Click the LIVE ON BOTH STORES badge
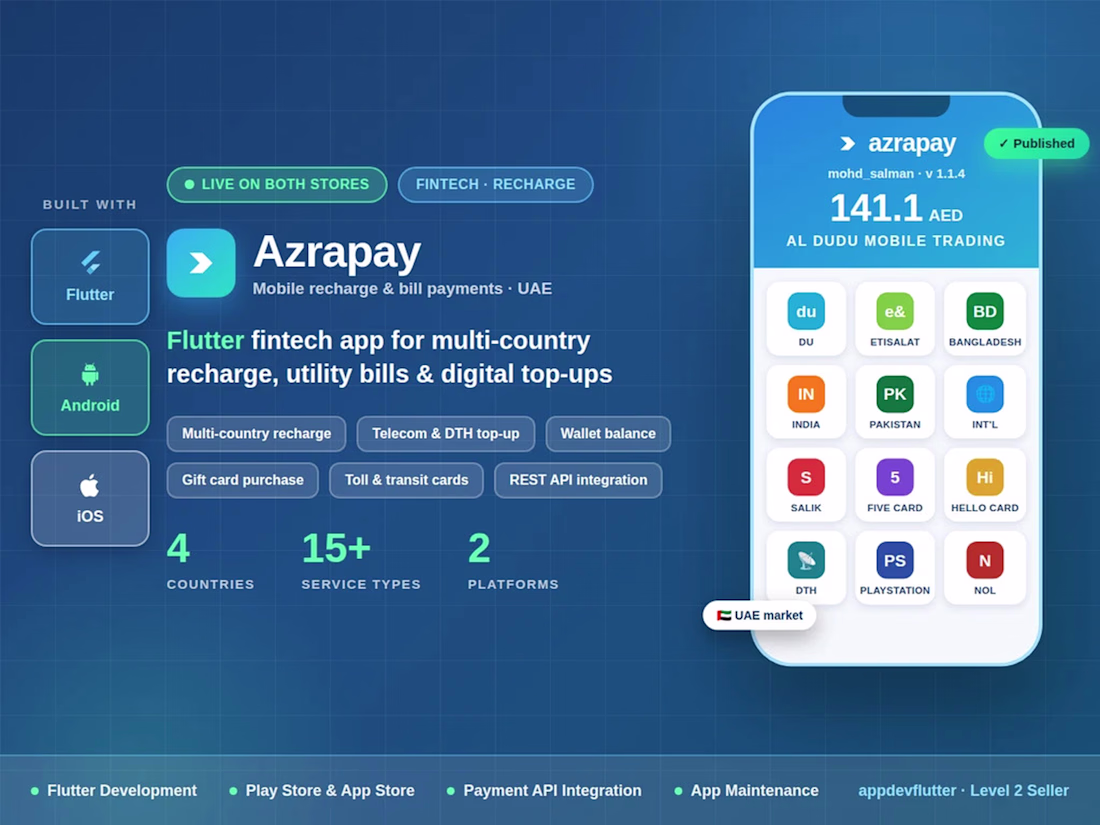1100x825 pixels. [x=276, y=185]
